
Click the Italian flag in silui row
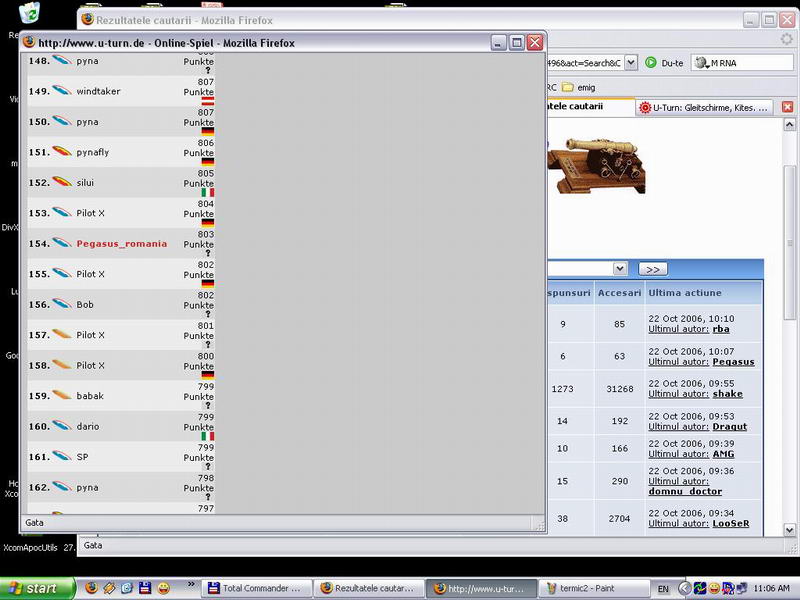pos(208,192)
